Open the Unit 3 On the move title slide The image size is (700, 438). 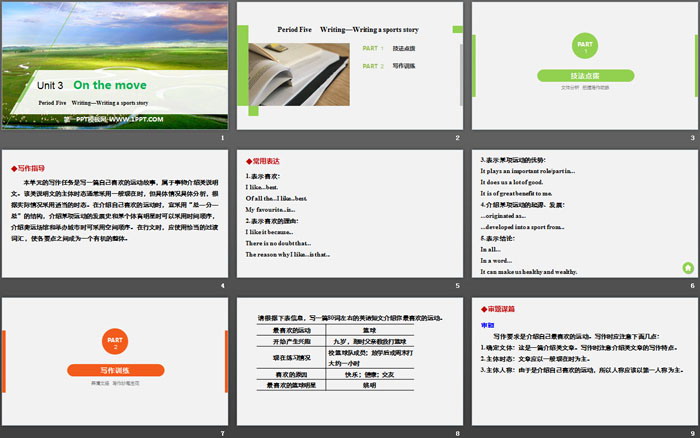pyautogui.click(x=115, y=68)
